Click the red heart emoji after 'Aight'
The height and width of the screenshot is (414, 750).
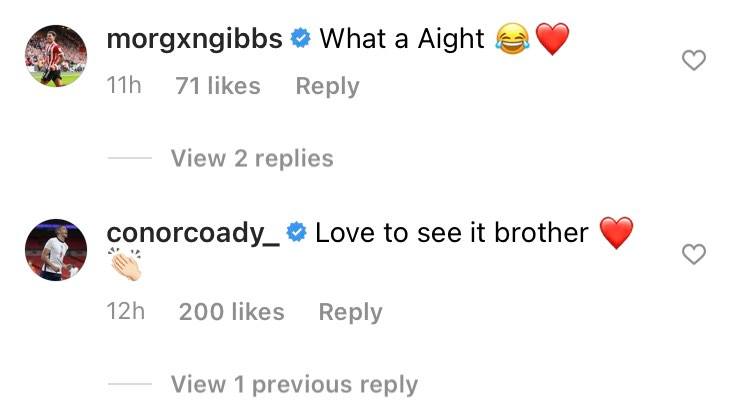tap(552, 39)
